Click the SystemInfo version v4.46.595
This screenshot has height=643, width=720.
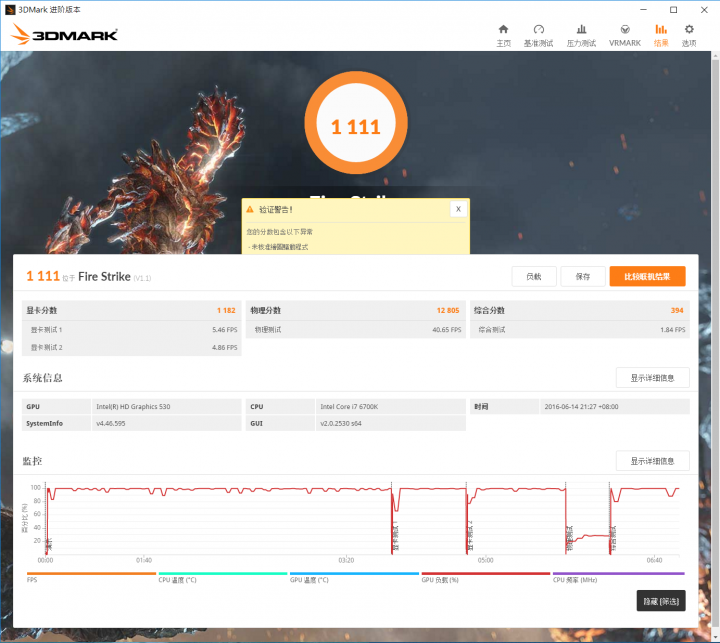111,423
